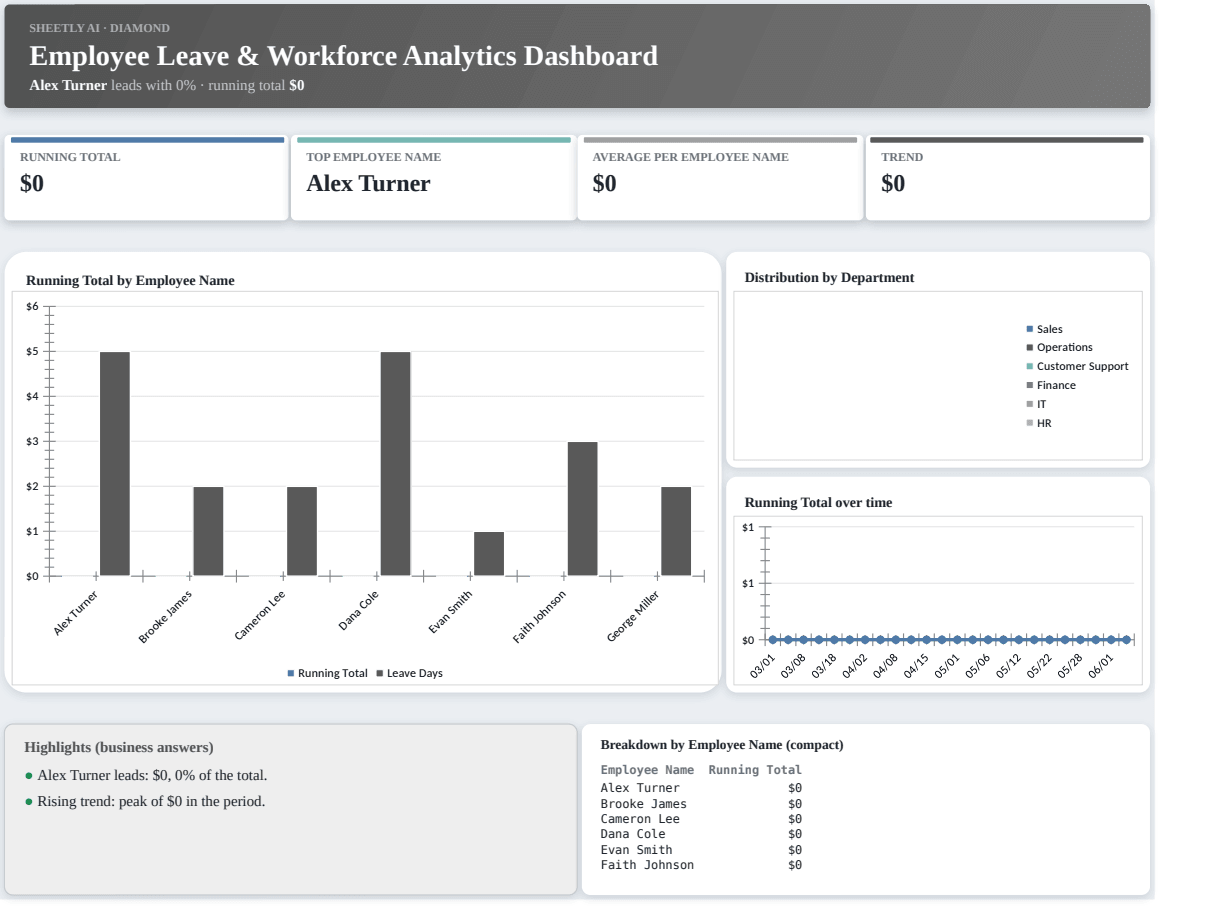Click the $3 tick label on bar chart axis
Image resolution: width=1227 pixels, height=922 pixels.
[x=32, y=441]
